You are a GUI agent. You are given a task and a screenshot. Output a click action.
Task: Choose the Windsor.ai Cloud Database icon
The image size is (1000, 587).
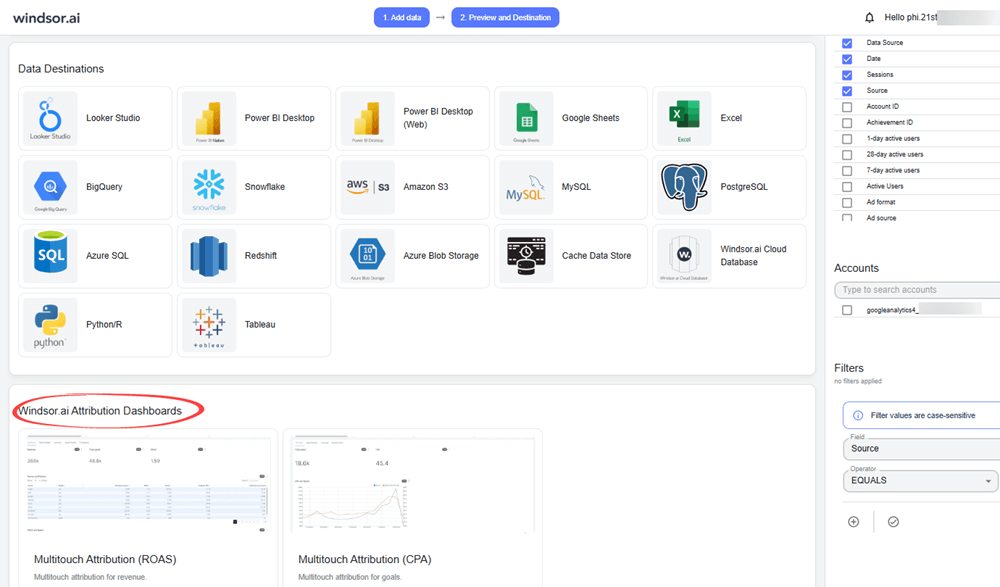(684, 256)
